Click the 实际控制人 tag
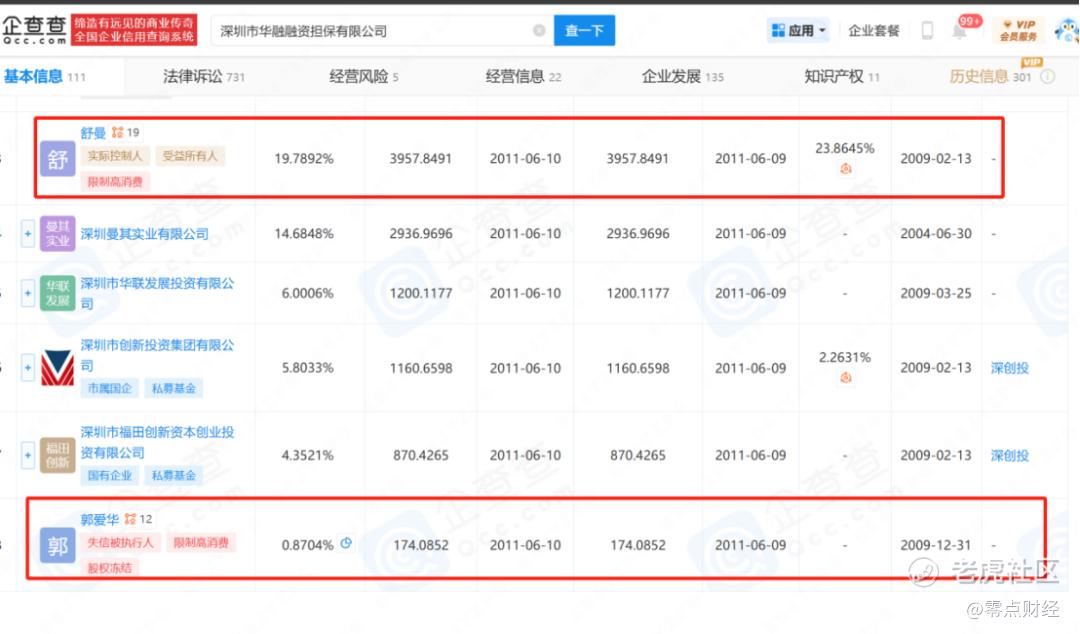This screenshot has height=634, width=1080. click(x=115, y=156)
